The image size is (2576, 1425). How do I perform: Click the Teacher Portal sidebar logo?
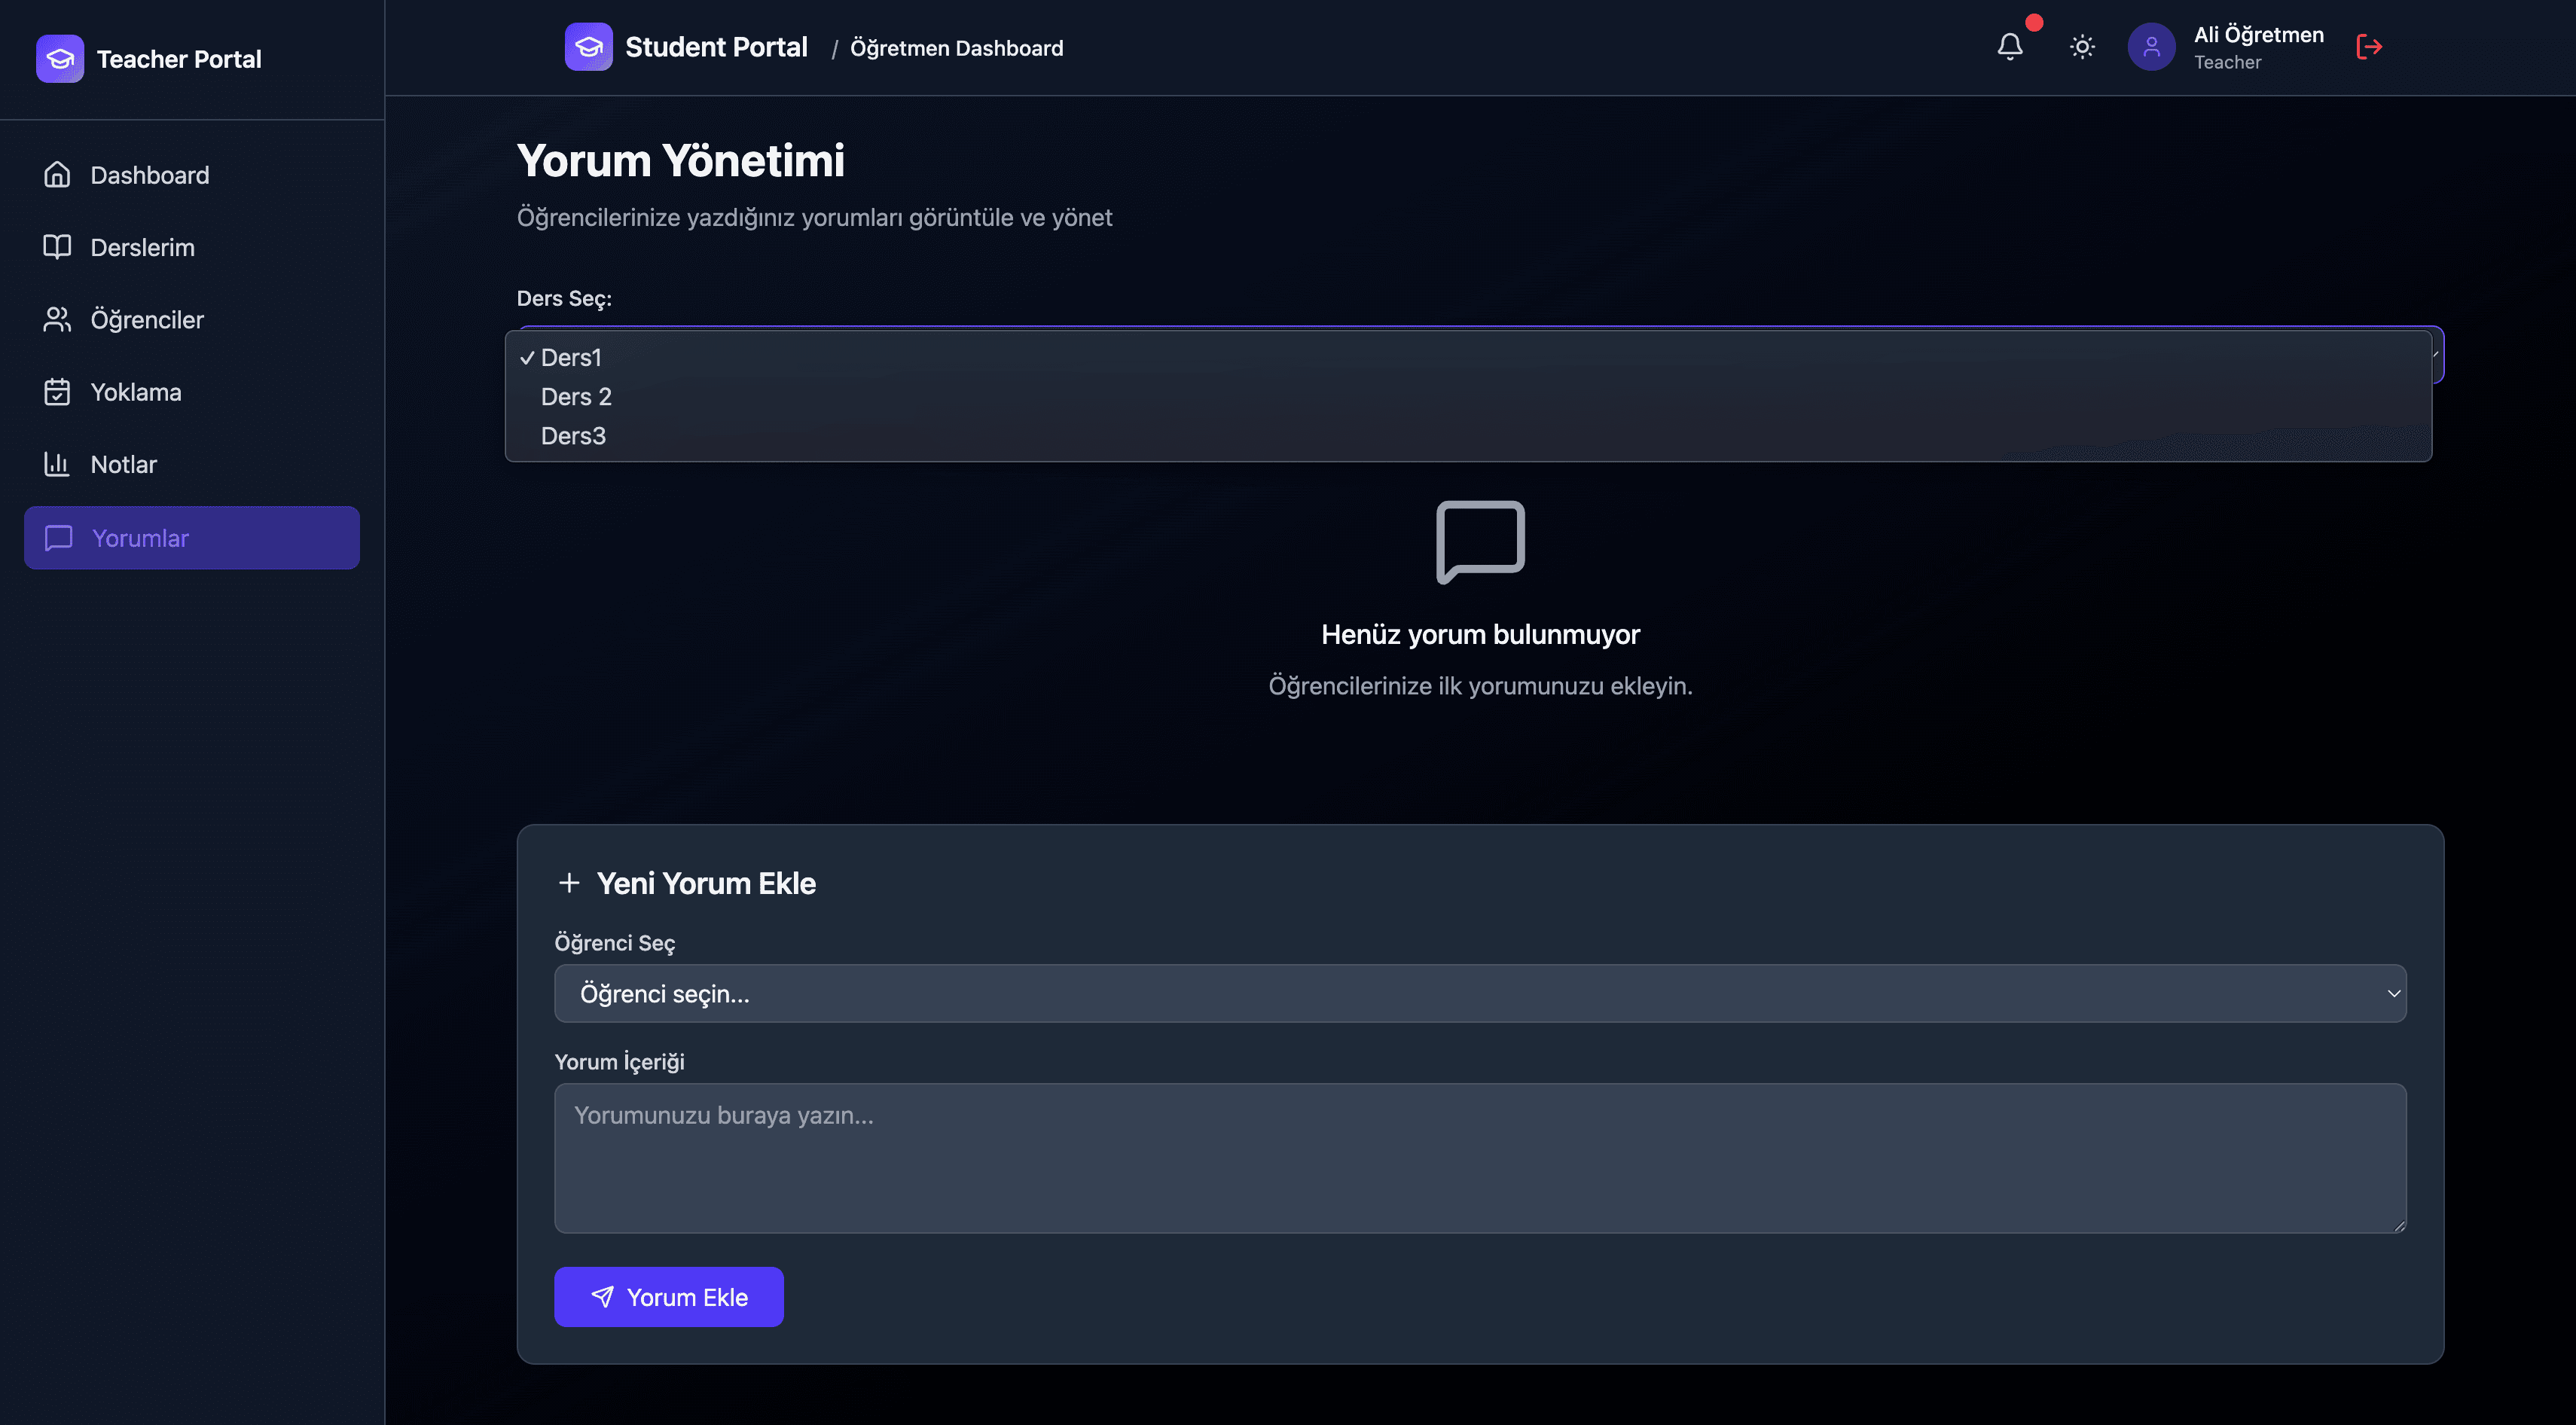pyautogui.click(x=60, y=59)
